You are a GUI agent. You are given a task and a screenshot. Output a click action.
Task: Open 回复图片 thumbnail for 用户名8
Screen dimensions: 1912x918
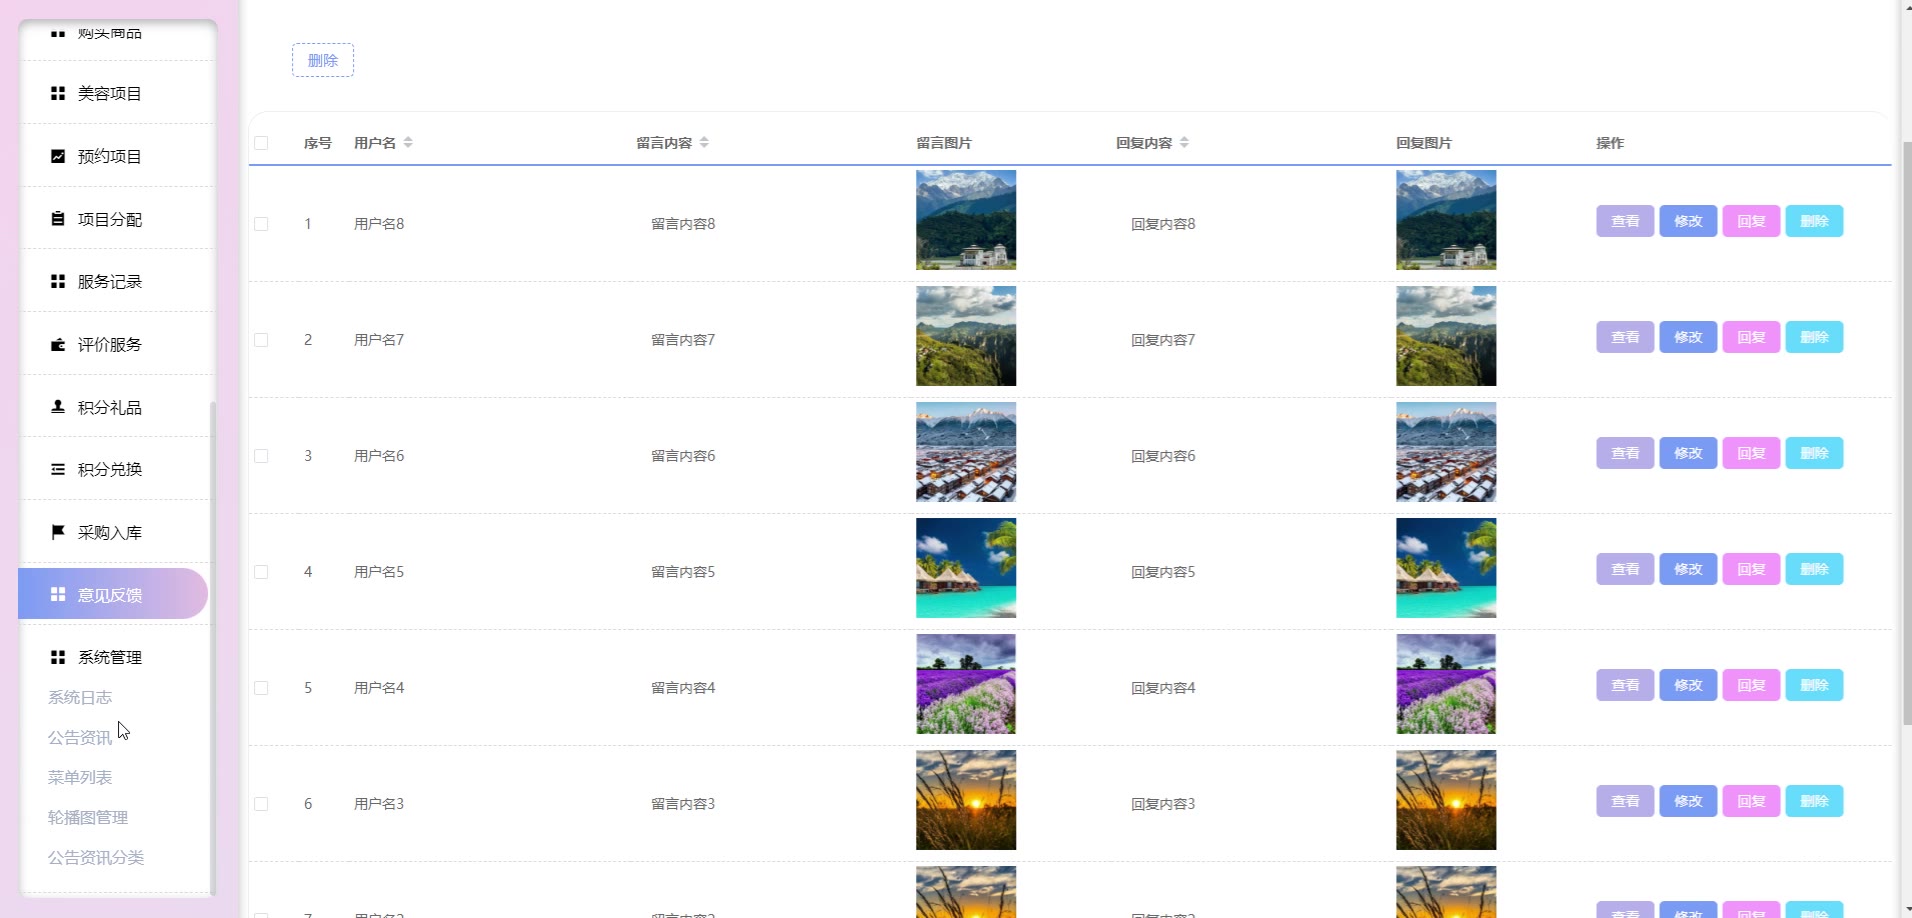[1446, 220]
